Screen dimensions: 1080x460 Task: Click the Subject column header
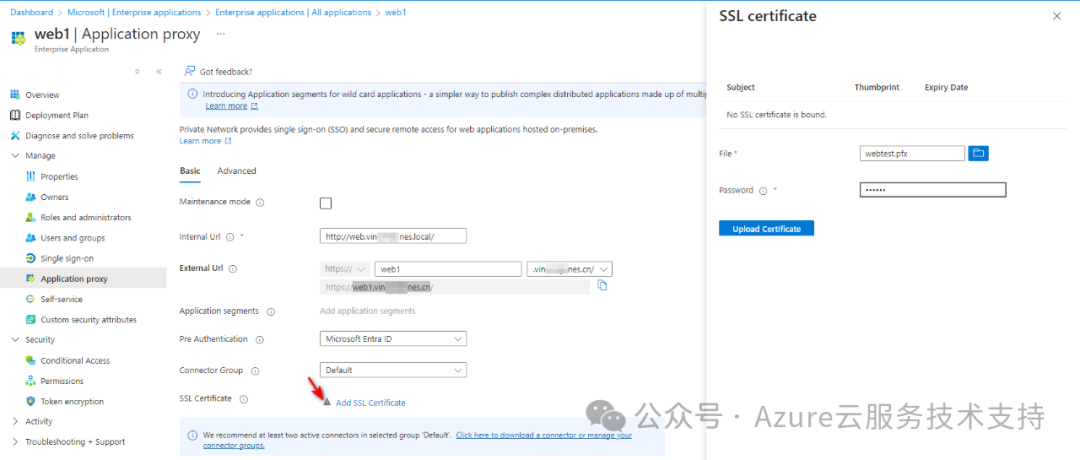pyautogui.click(x=740, y=87)
